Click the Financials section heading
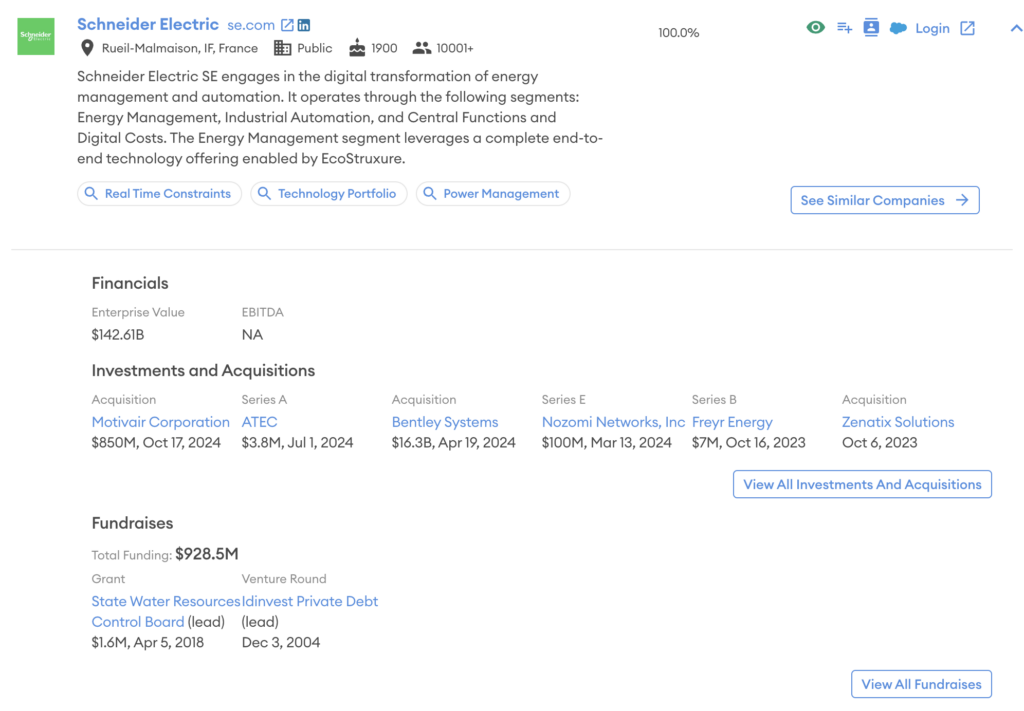 pyautogui.click(x=130, y=283)
